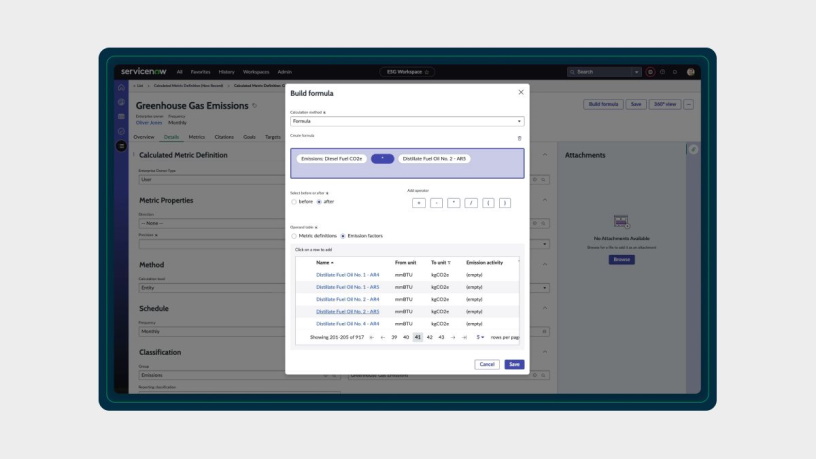Screen dimensions: 816x459
Task: Go to the next page arrow
Action: 453,337
